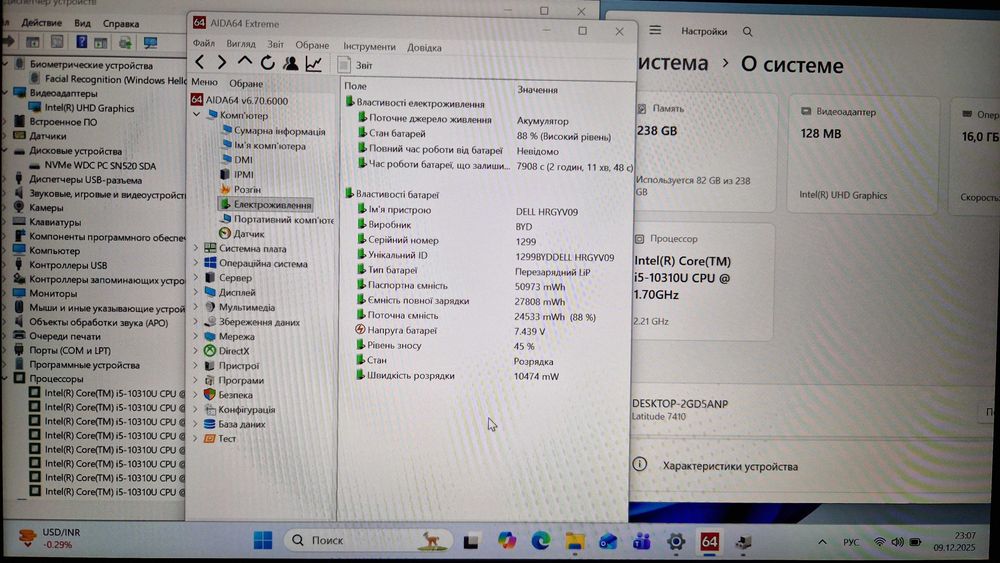Select the Датчик tree item
Screen dimensions: 1000x563
(x=242, y=234)
